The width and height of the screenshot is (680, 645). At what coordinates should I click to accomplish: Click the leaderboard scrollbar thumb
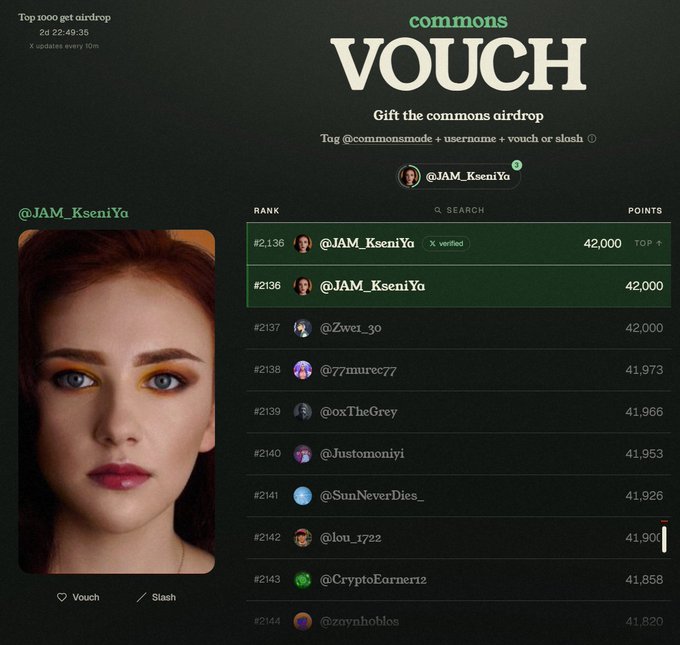coord(664,539)
